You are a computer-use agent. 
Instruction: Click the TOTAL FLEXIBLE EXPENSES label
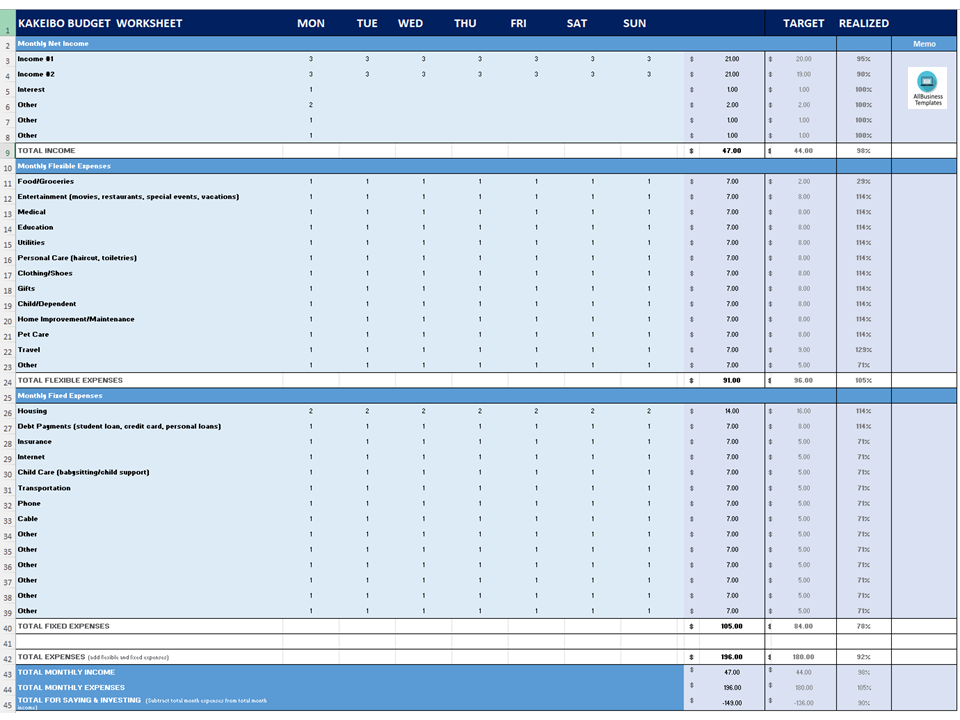(72, 380)
